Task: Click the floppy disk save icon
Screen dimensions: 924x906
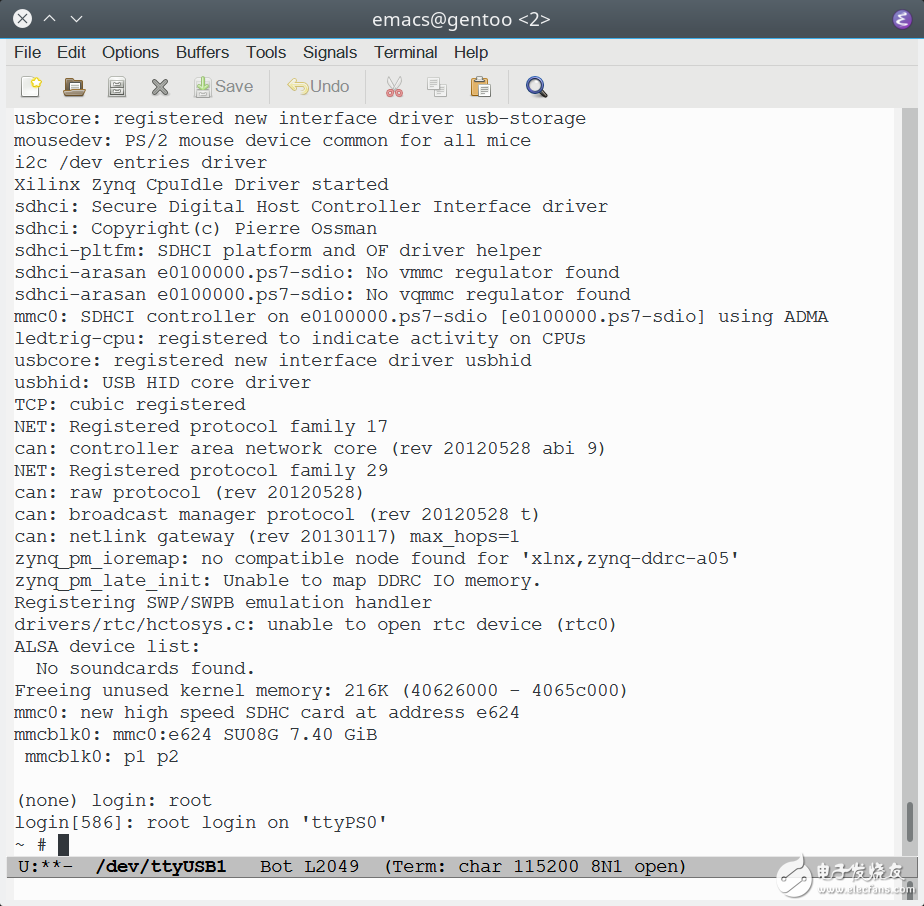Action: click(x=116, y=87)
